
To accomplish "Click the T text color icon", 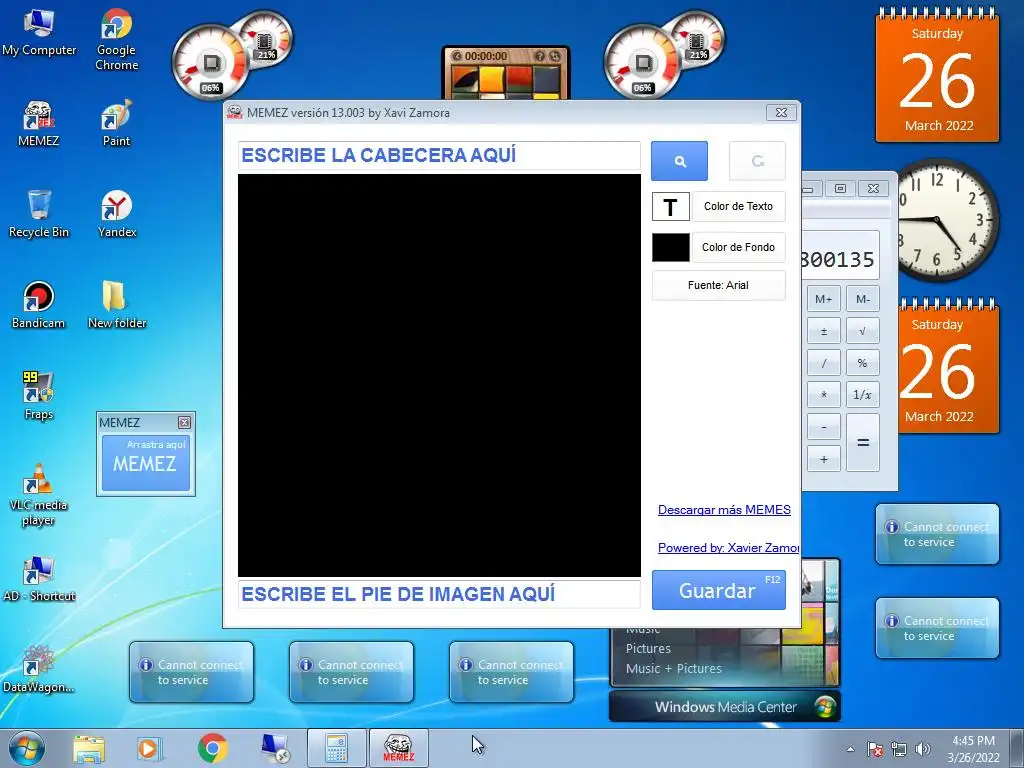I will point(671,207).
